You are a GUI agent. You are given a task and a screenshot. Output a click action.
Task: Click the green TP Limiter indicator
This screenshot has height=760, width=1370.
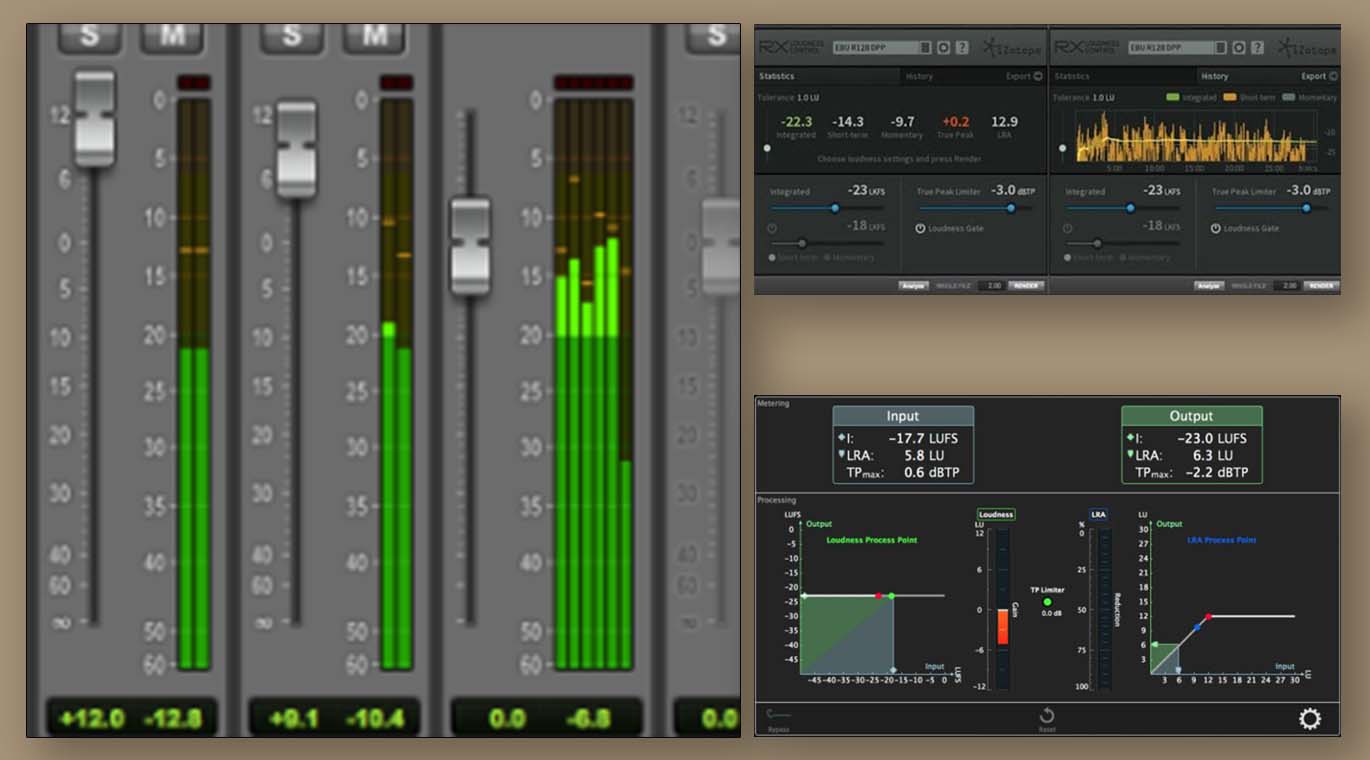tap(1047, 602)
